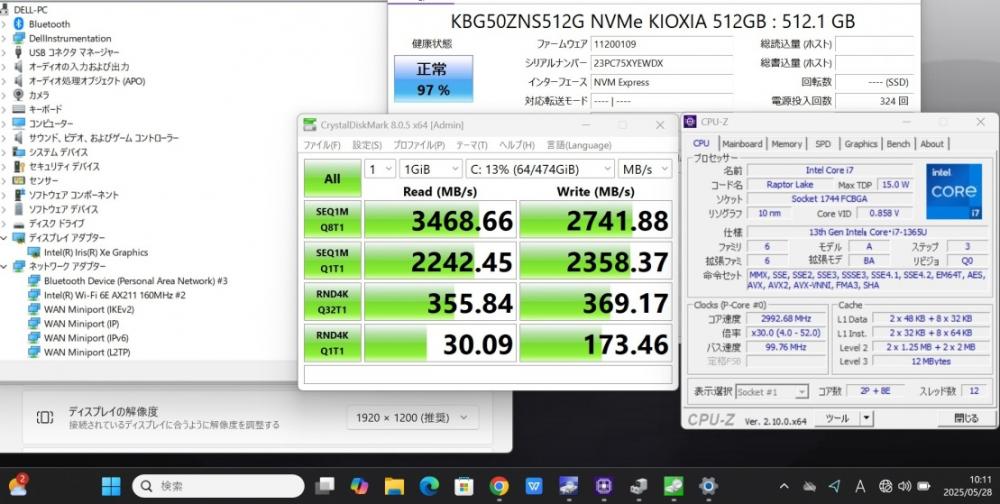Screen dimensions: 1000x504
Task: Run the RND4K Q32T1 test
Action: (x=332, y=302)
